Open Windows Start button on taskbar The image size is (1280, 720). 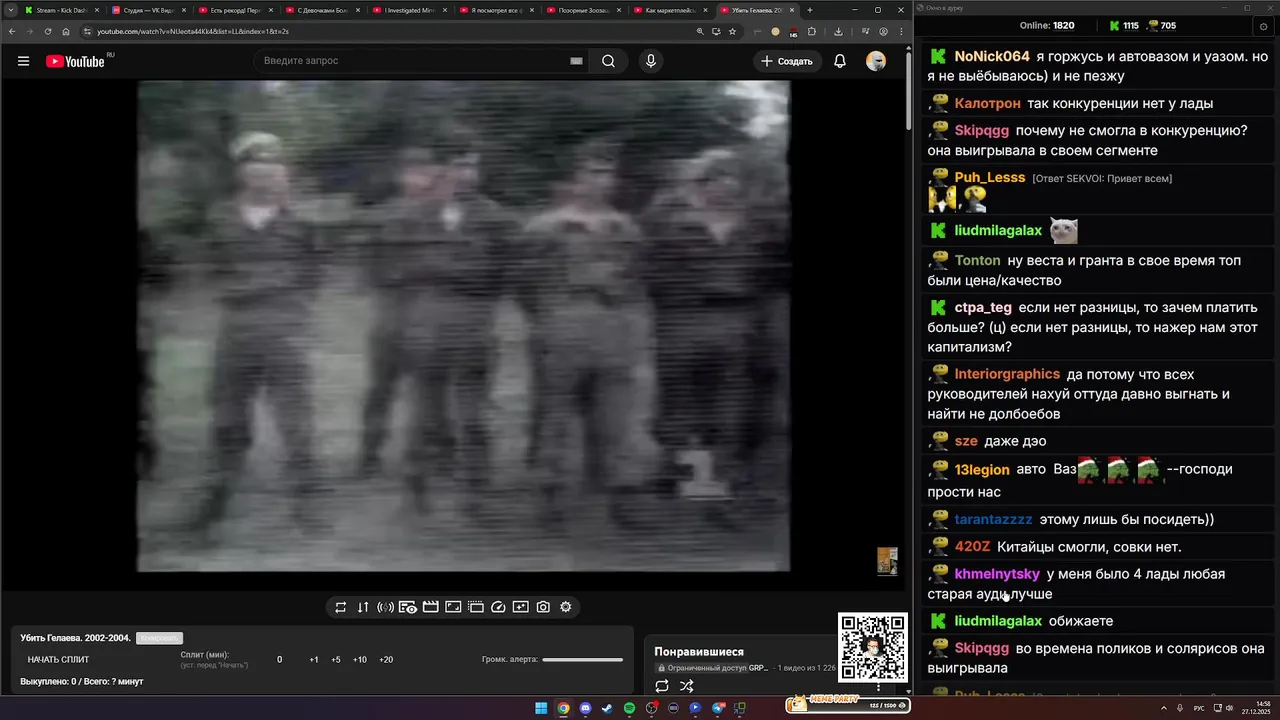[541, 708]
